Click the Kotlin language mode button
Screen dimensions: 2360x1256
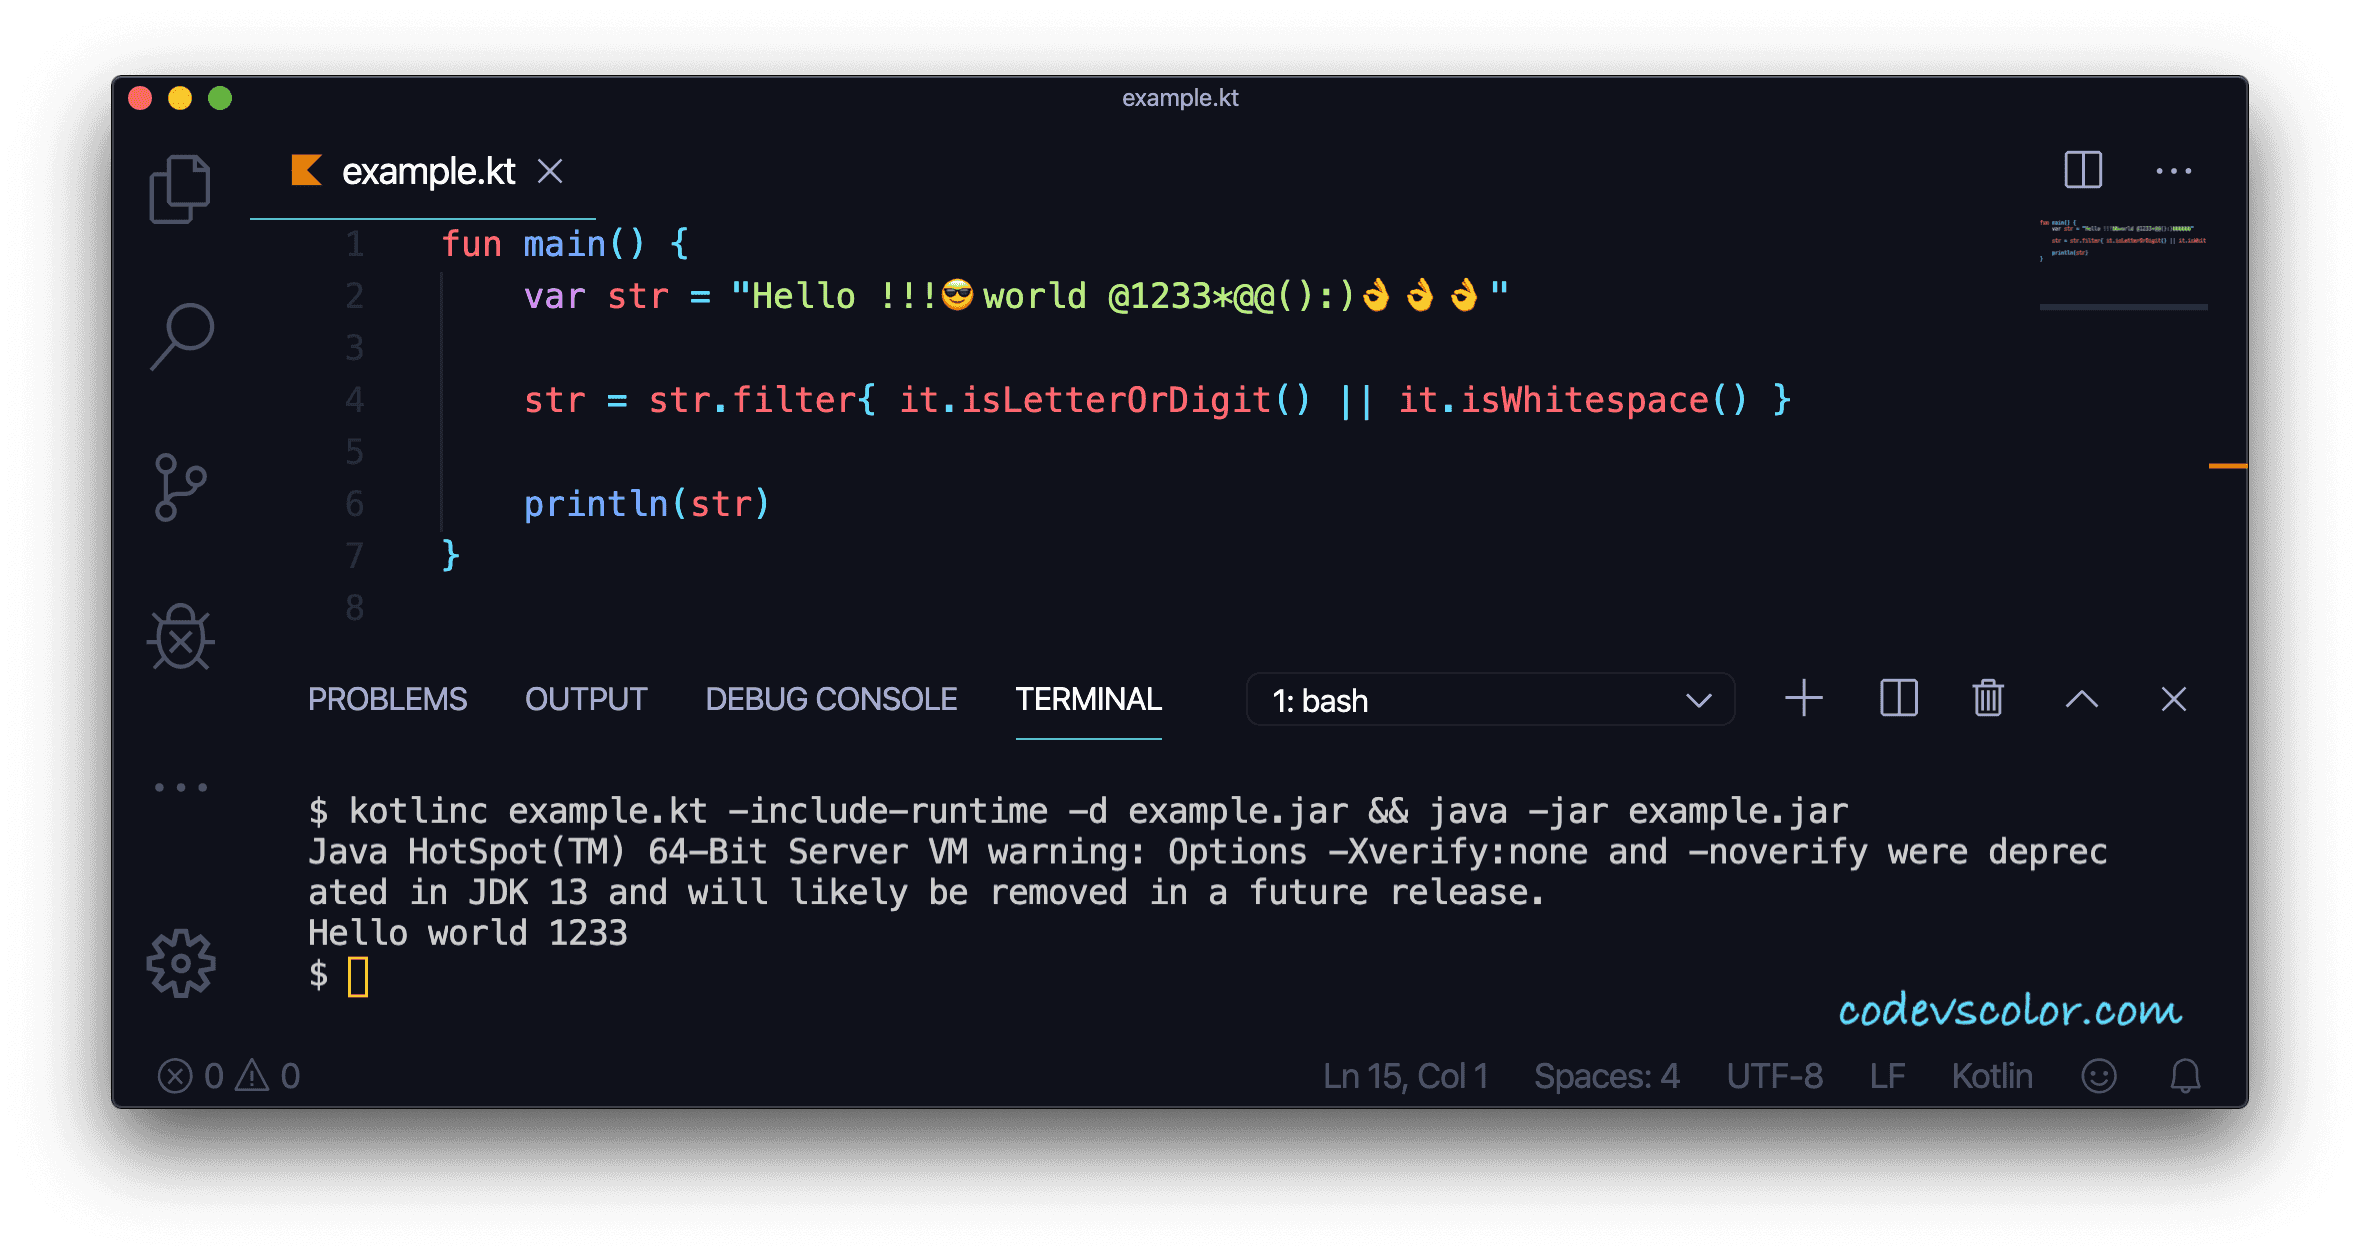point(1991,1076)
